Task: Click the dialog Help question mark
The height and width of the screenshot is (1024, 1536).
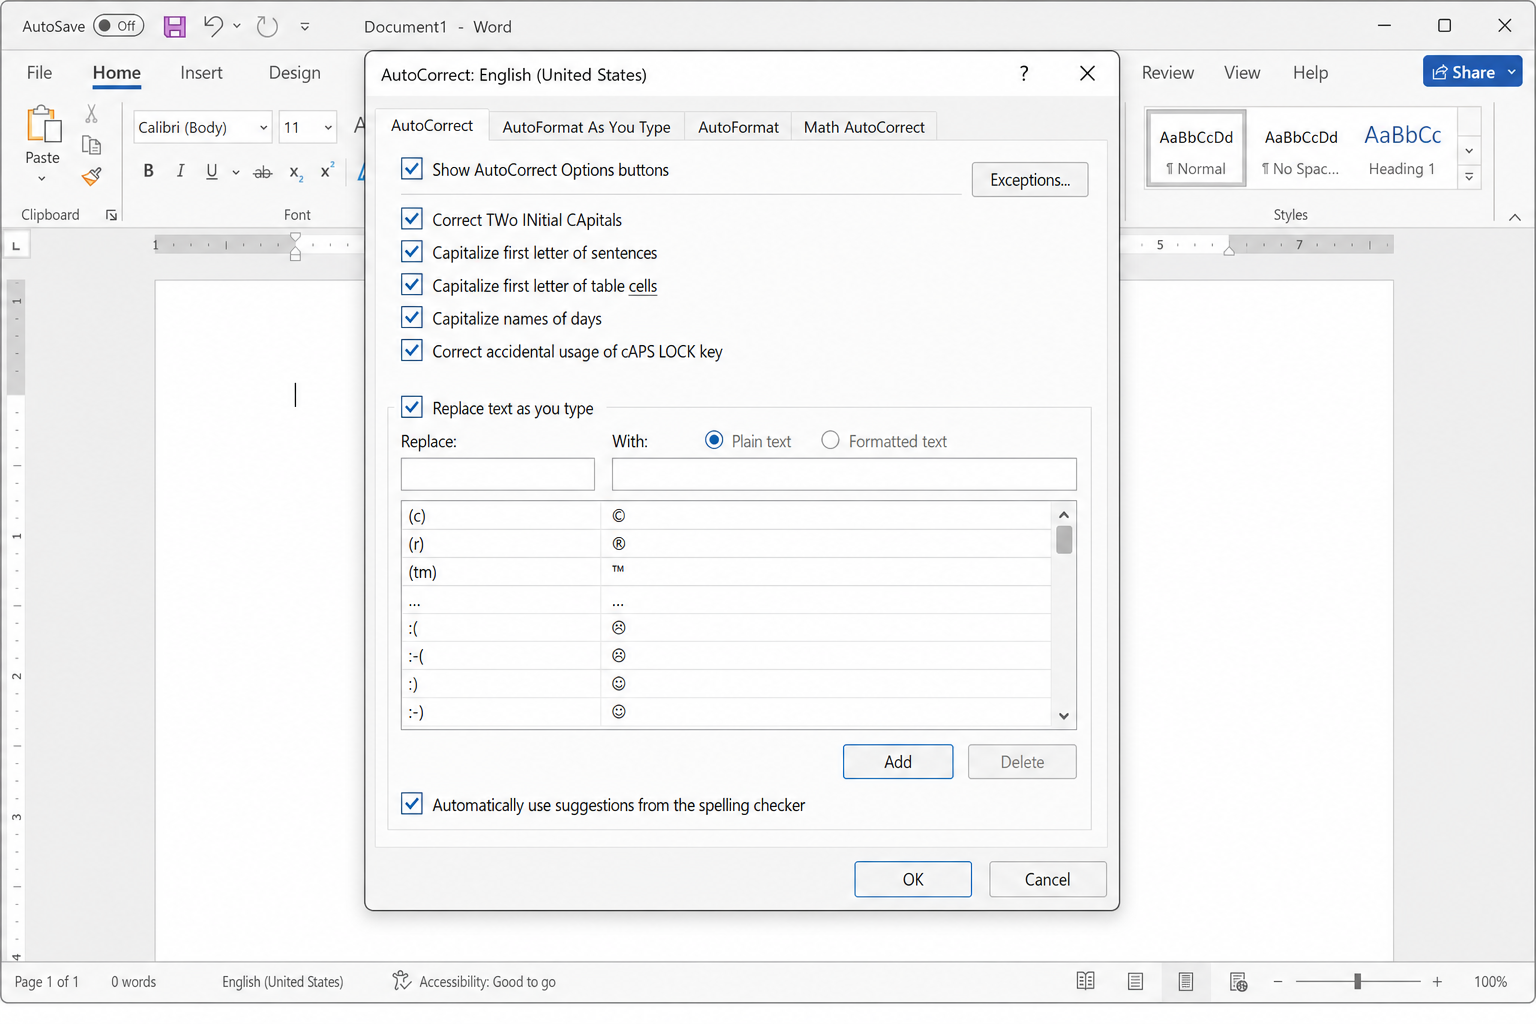Action: pyautogui.click(x=1024, y=73)
